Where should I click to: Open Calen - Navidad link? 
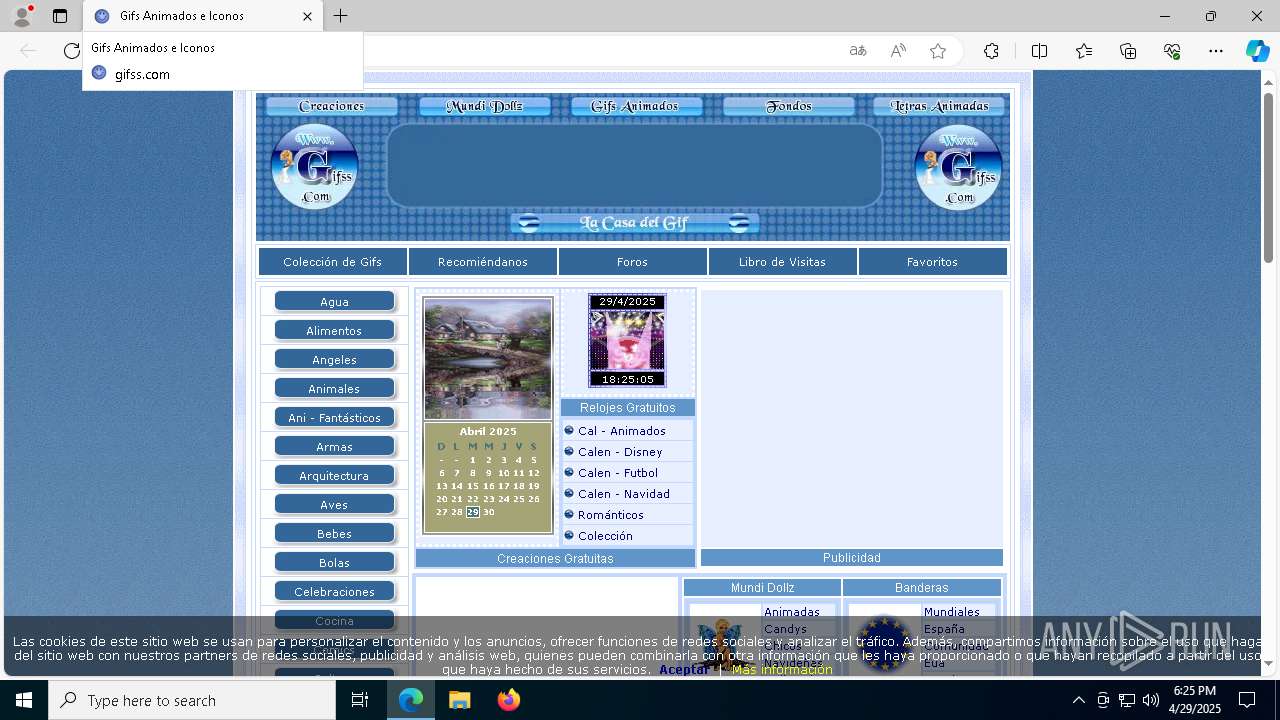point(623,494)
